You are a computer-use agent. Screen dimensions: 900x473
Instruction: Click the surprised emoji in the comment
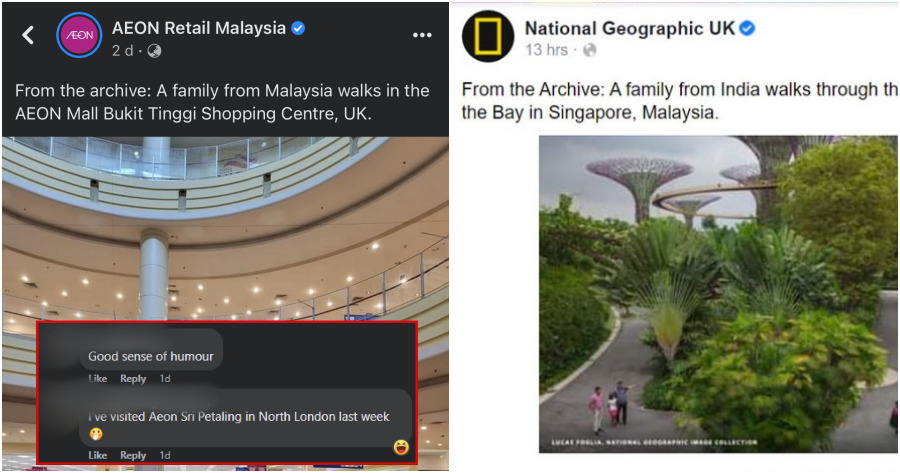pos(96,434)
